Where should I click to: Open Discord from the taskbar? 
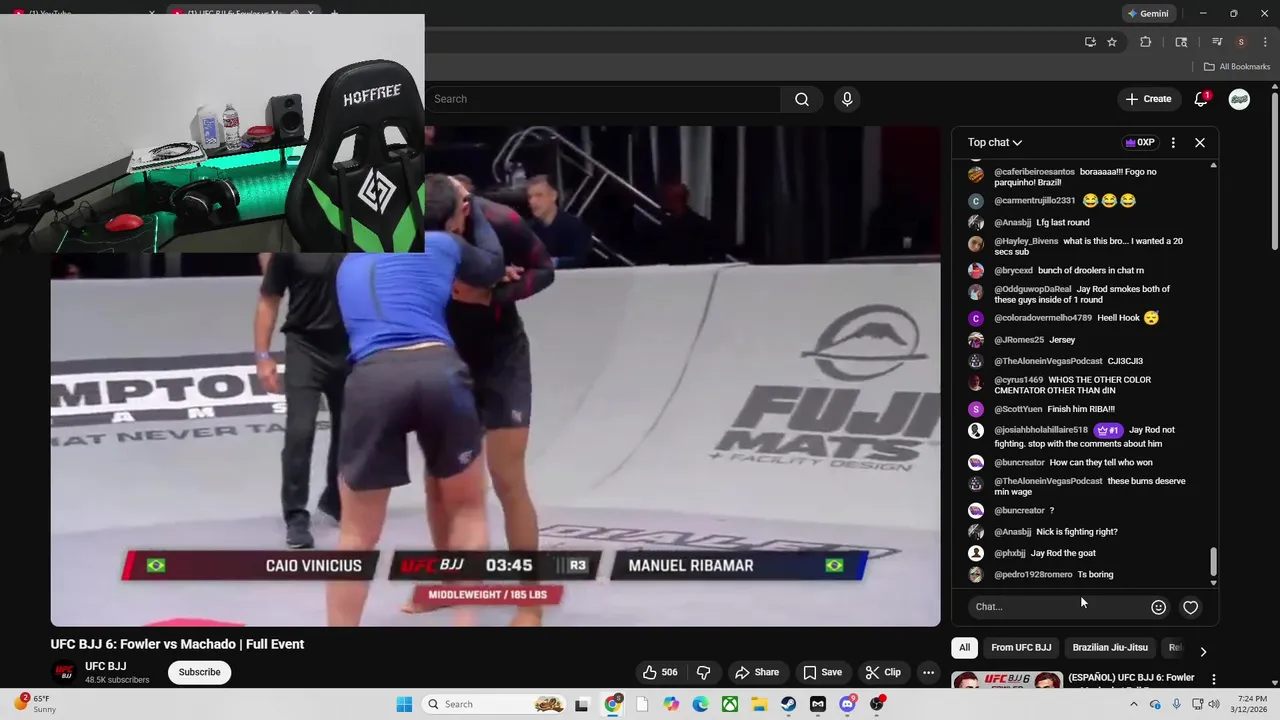(x=848, y=704)
